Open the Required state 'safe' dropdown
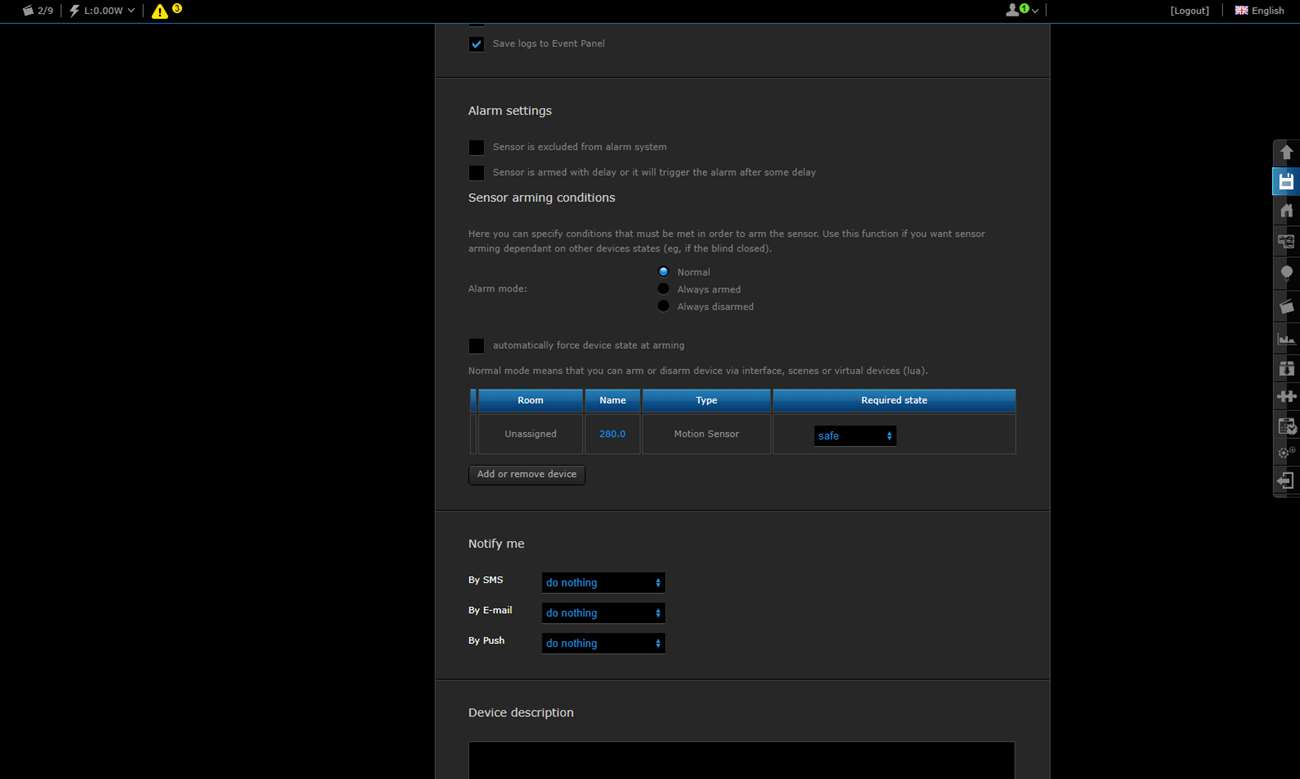The height and width of the screenshot is (779, 1300). (x=854, y=436)
